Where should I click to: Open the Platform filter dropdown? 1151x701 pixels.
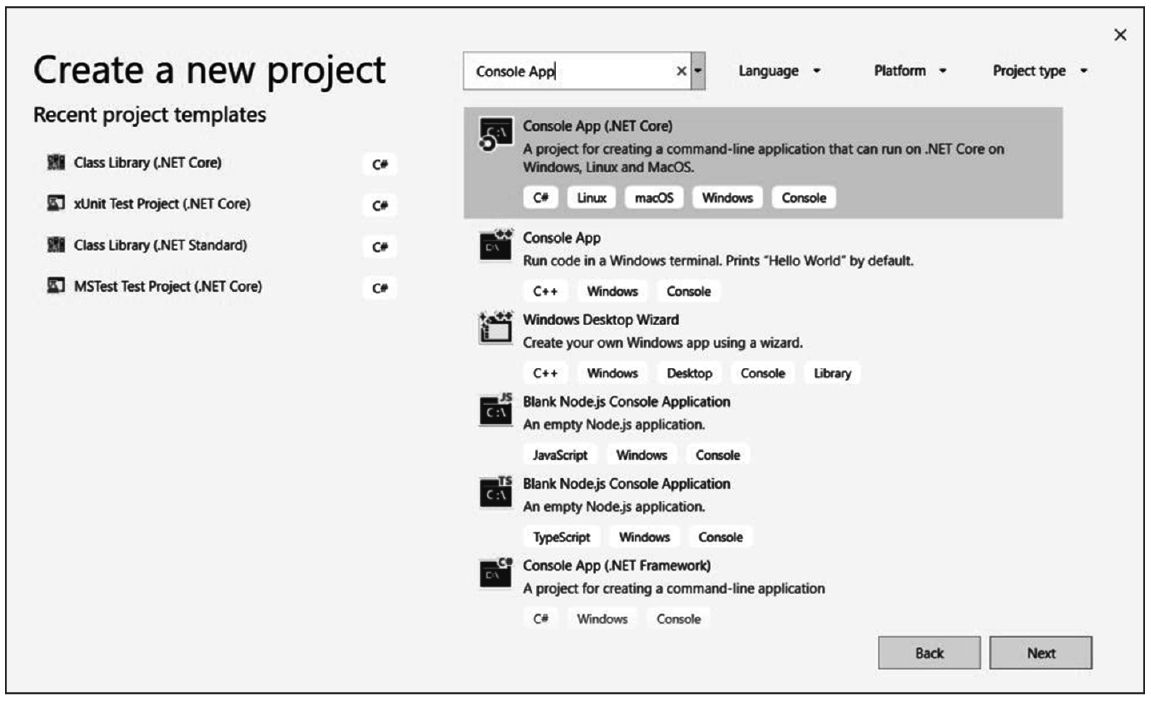point(910,71)
